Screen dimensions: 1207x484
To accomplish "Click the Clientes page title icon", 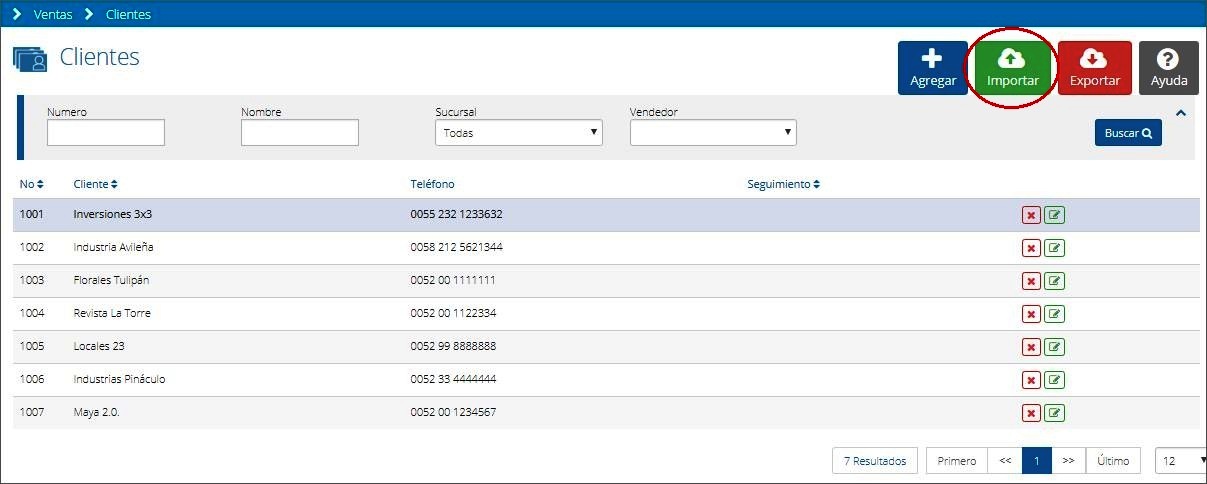I will pyautogui.click(x=30, y=59).
